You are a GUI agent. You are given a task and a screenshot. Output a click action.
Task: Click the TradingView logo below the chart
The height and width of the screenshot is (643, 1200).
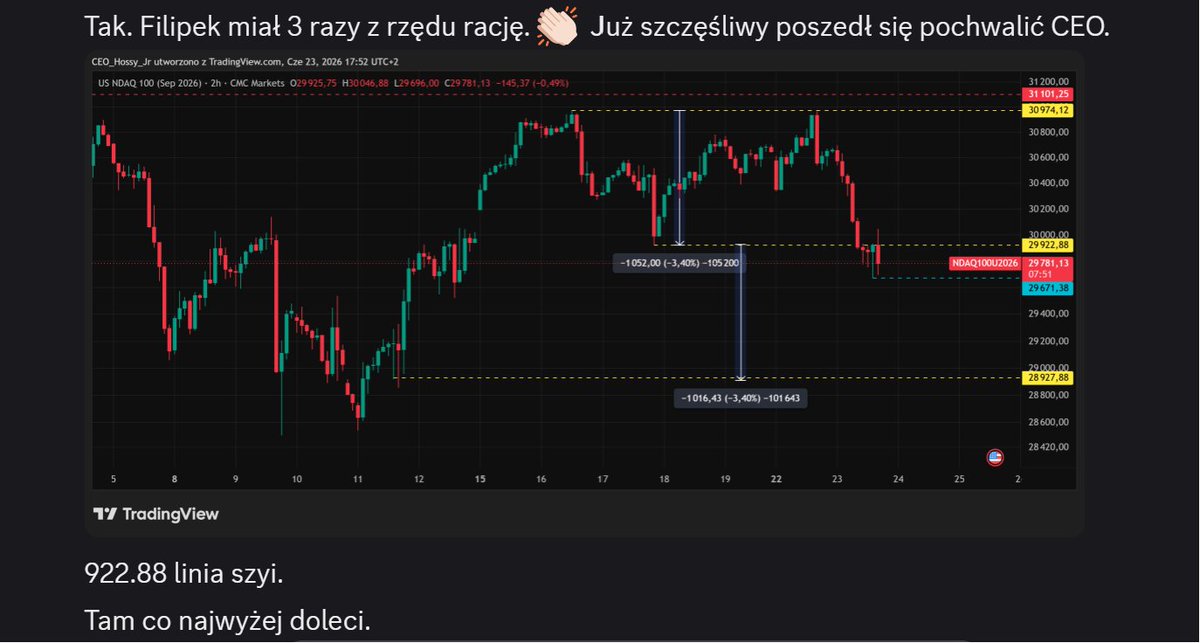155,514
